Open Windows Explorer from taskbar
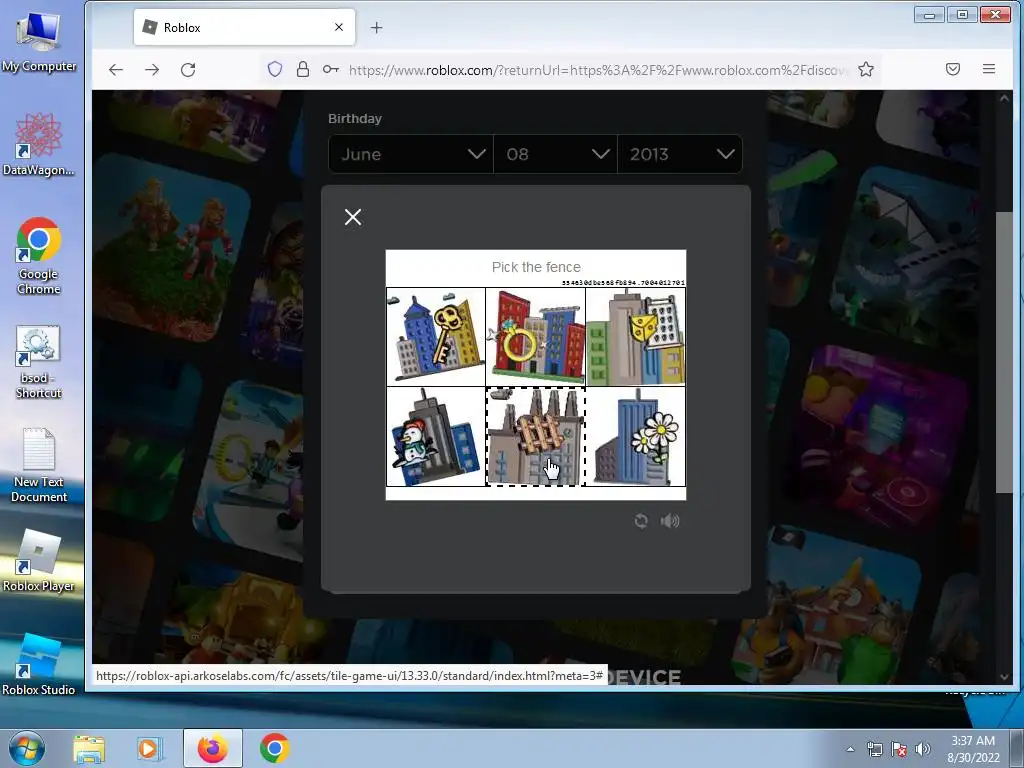 click(89, 748)
